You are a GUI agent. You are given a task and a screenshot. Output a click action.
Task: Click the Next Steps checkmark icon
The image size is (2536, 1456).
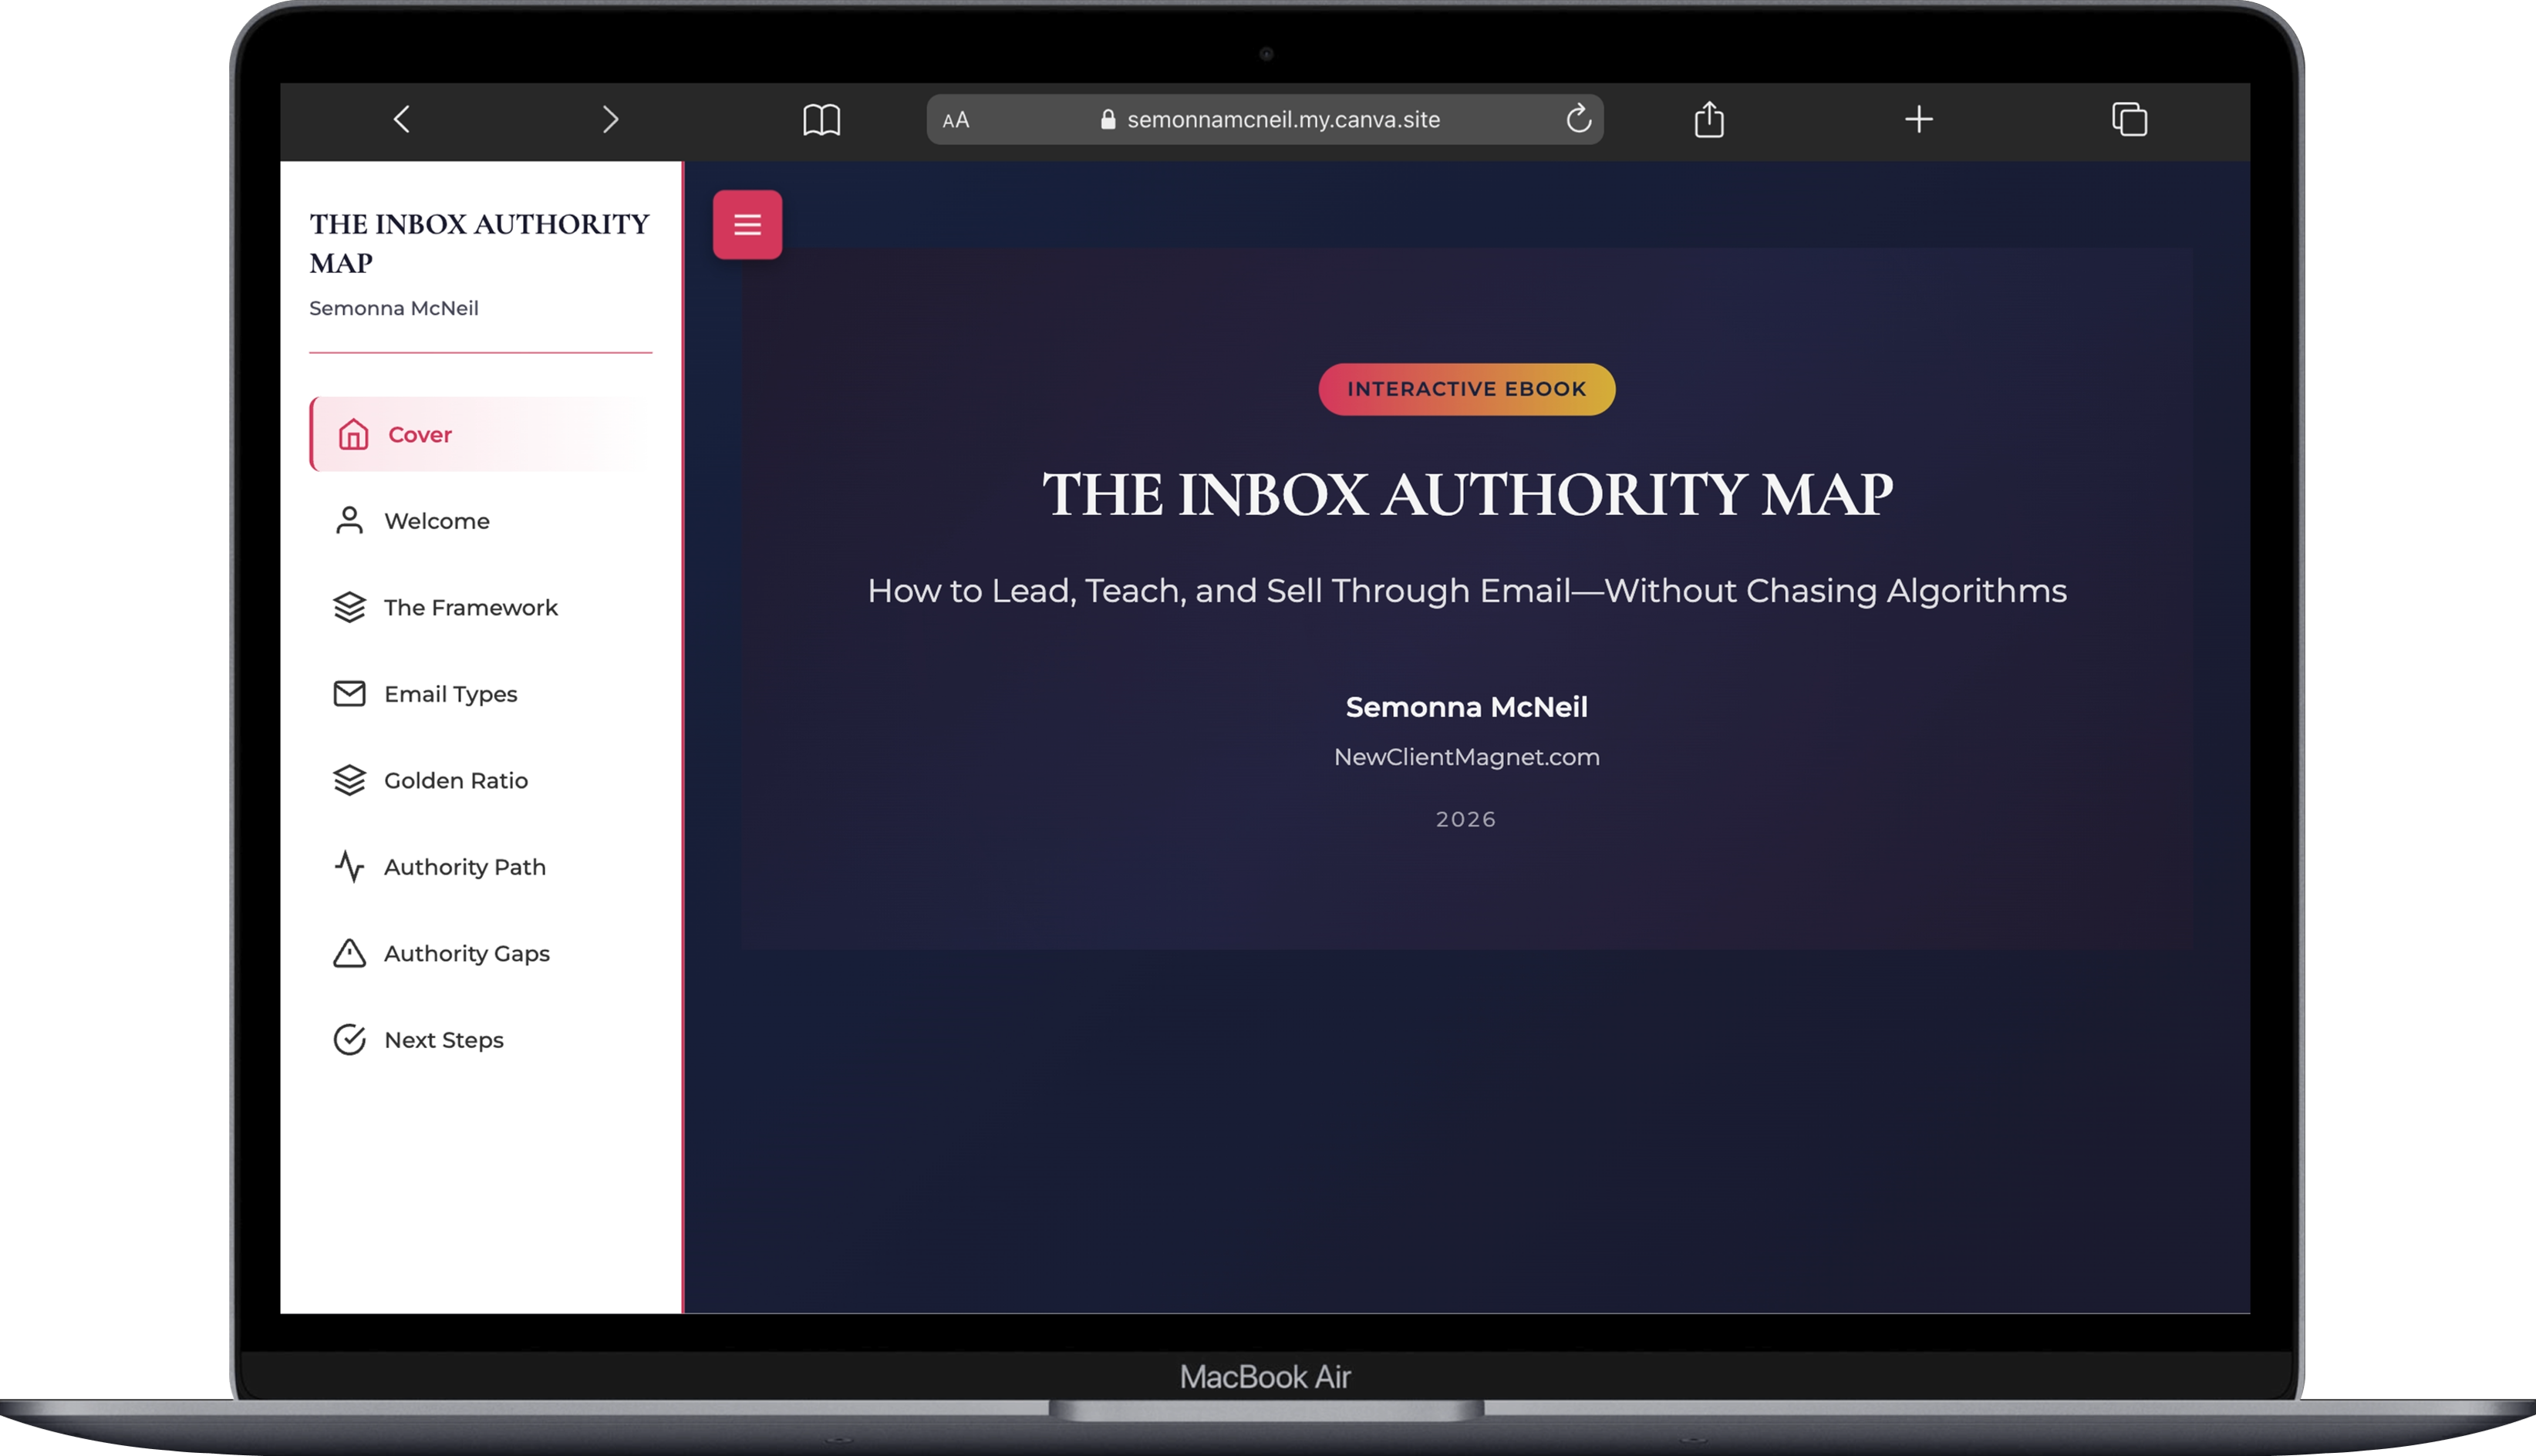349,1040
